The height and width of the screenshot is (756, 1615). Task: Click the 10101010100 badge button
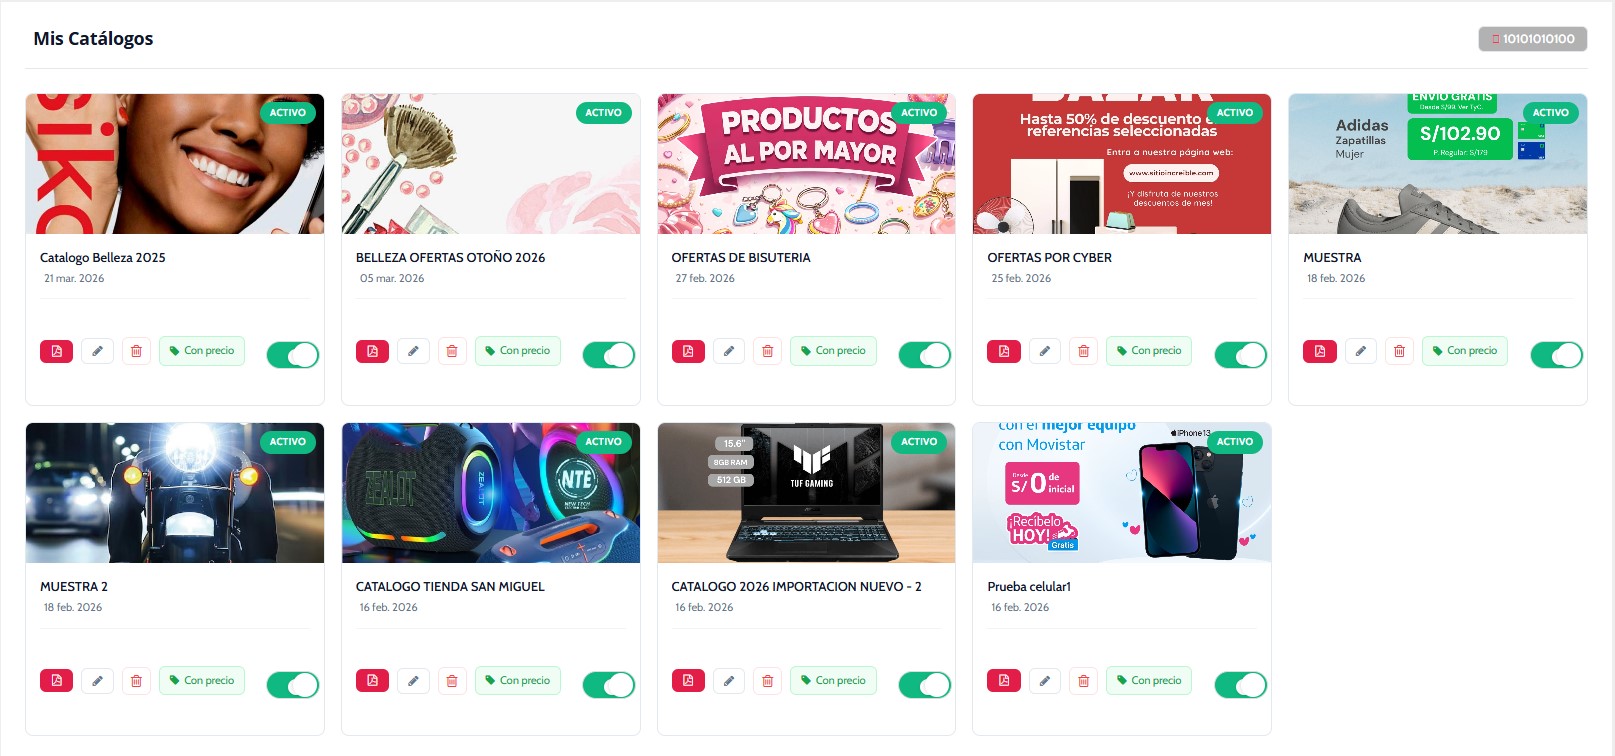click(x=1533, y=39)
